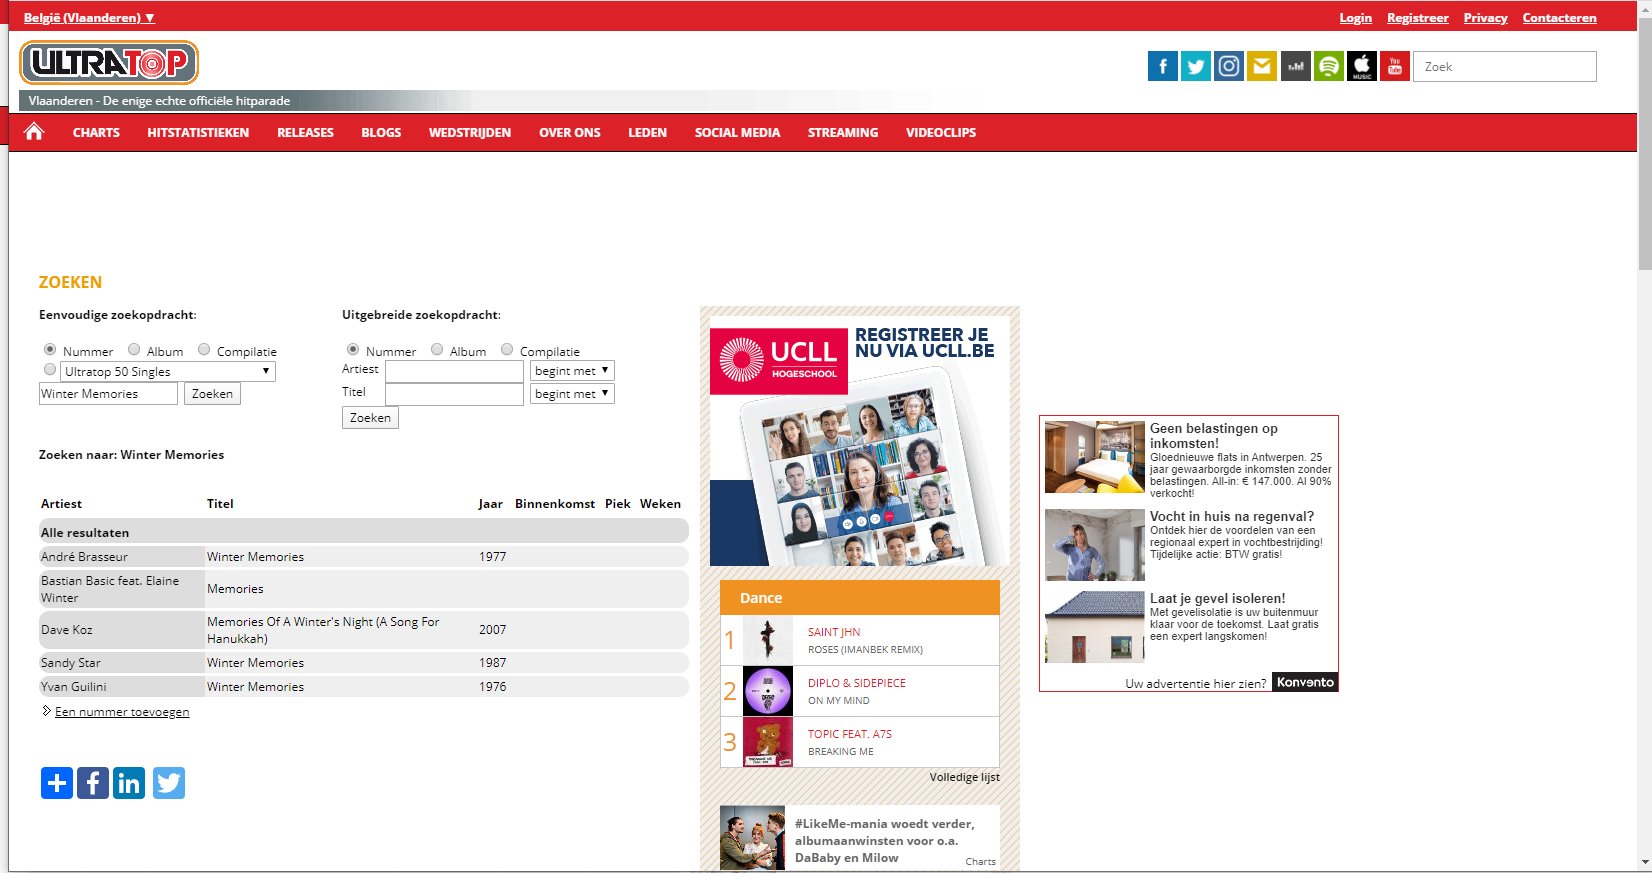Open the België (Vlaanderen) country selector
The width and height of the screenshot is (1652, 873).
(89, 18)
